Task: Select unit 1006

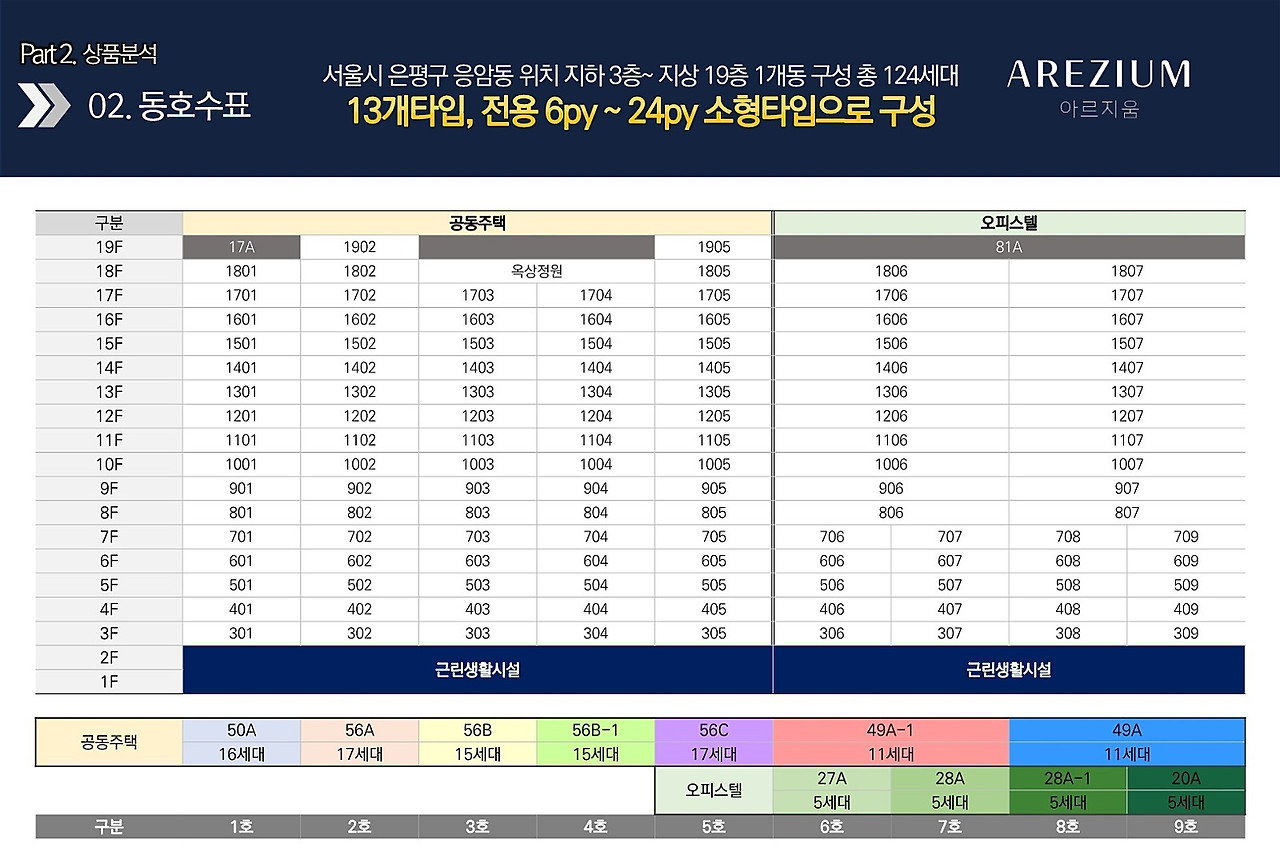Action: pyautogui.click(x=891, y=464)
